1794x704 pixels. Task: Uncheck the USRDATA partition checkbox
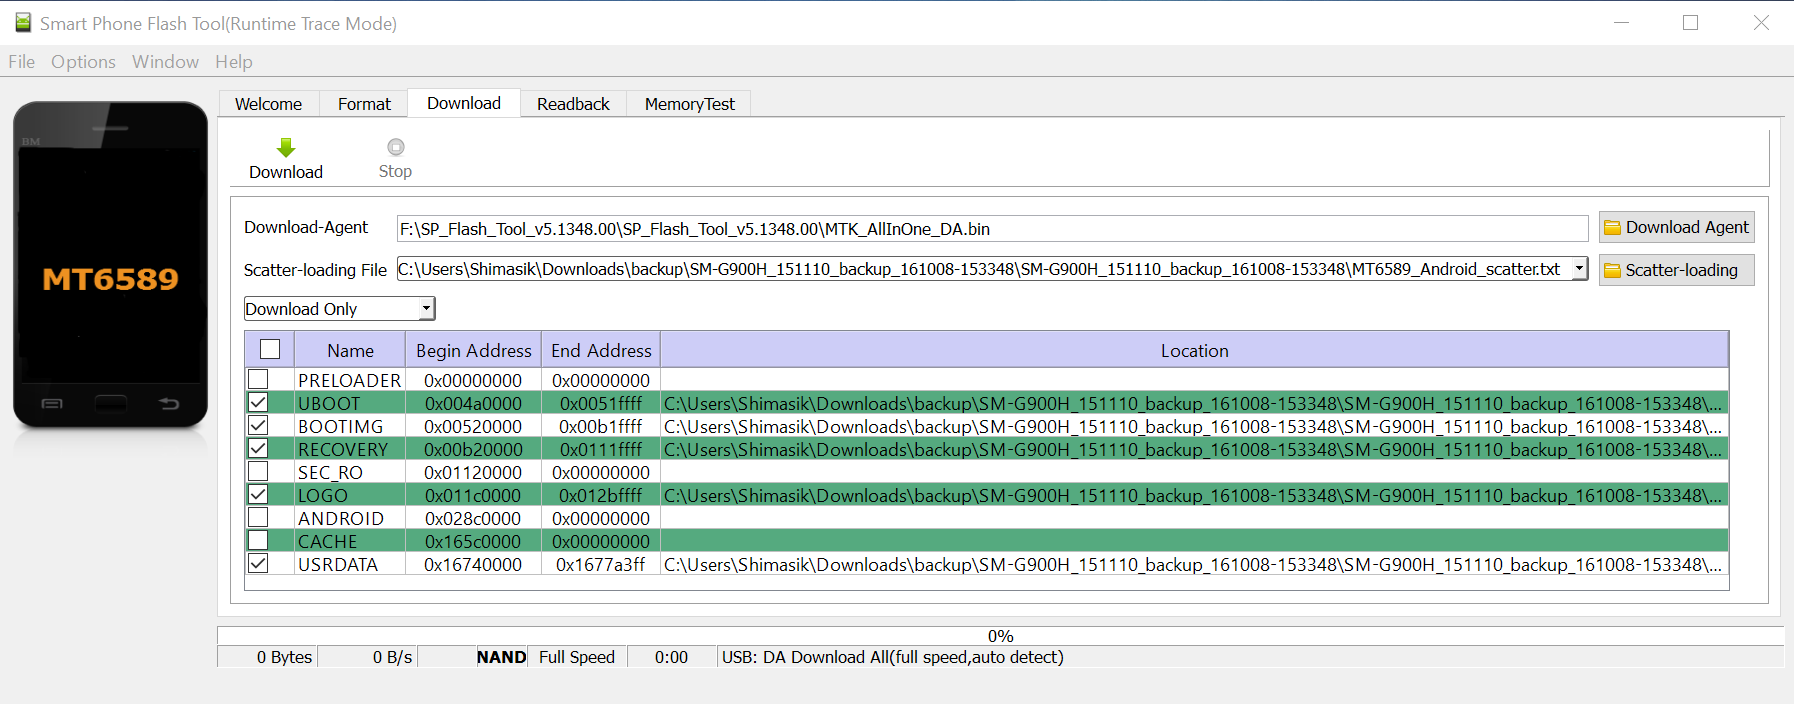[259, 564]
